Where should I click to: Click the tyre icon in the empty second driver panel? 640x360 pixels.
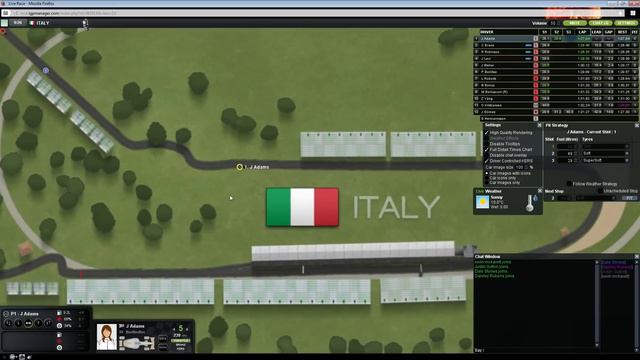click(x=59, y=348)
